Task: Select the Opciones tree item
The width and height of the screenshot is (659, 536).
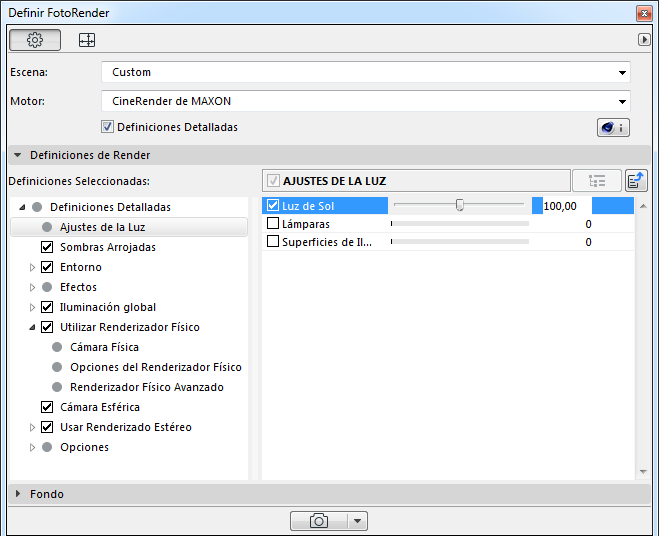Action: pyautogui.click(x=84, y=447)
